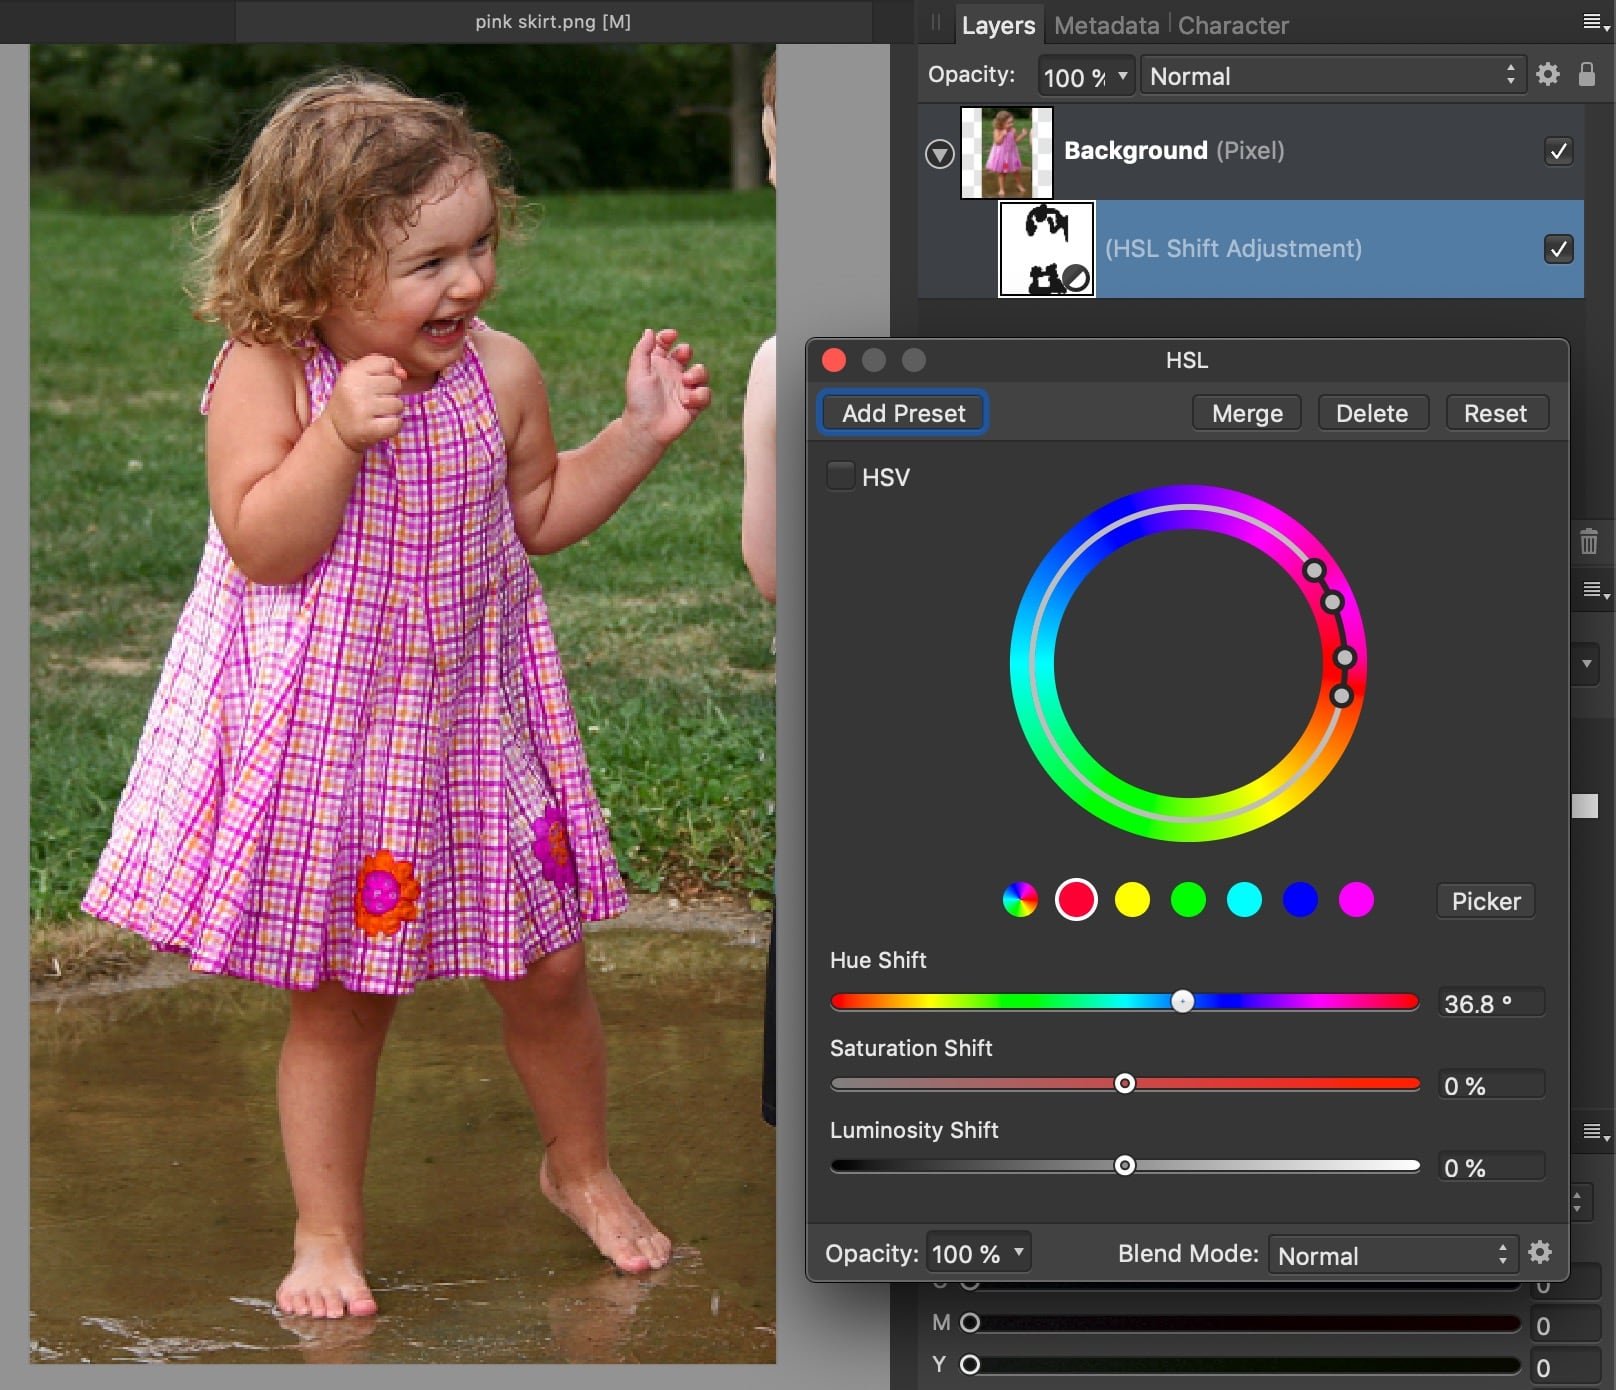1616x1390 pixels.
Task: Switch to the Layers tab
Action: pyautogui.click(x=998, y=25)
